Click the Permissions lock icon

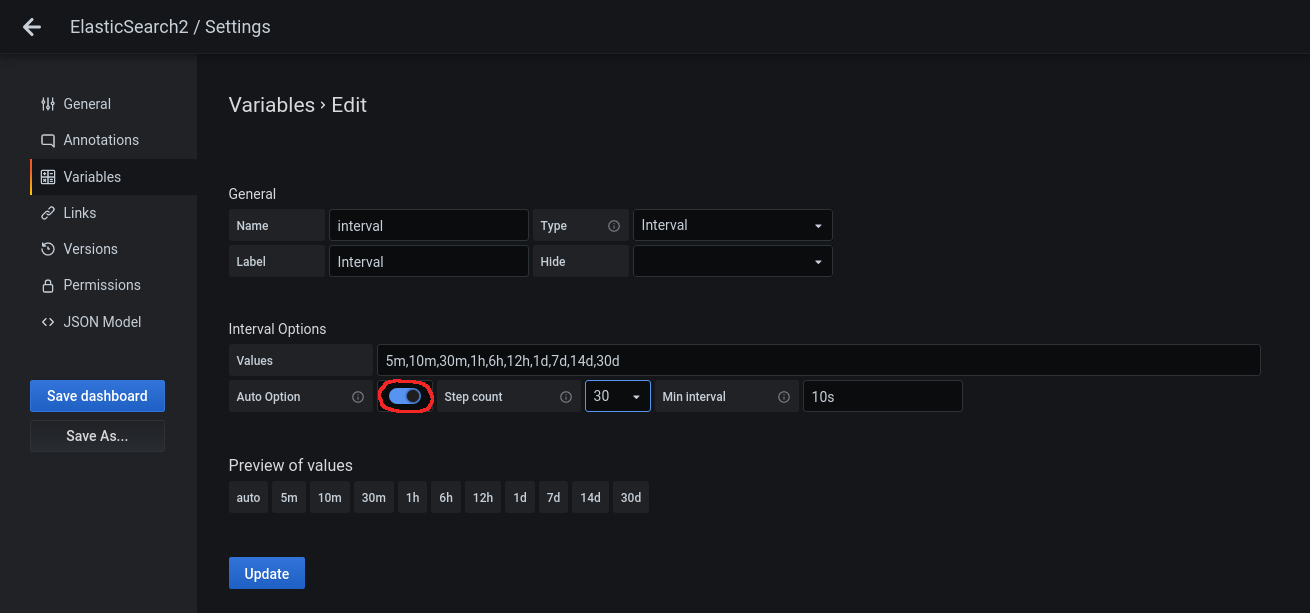pyautogui.click(x=47, y=286)
